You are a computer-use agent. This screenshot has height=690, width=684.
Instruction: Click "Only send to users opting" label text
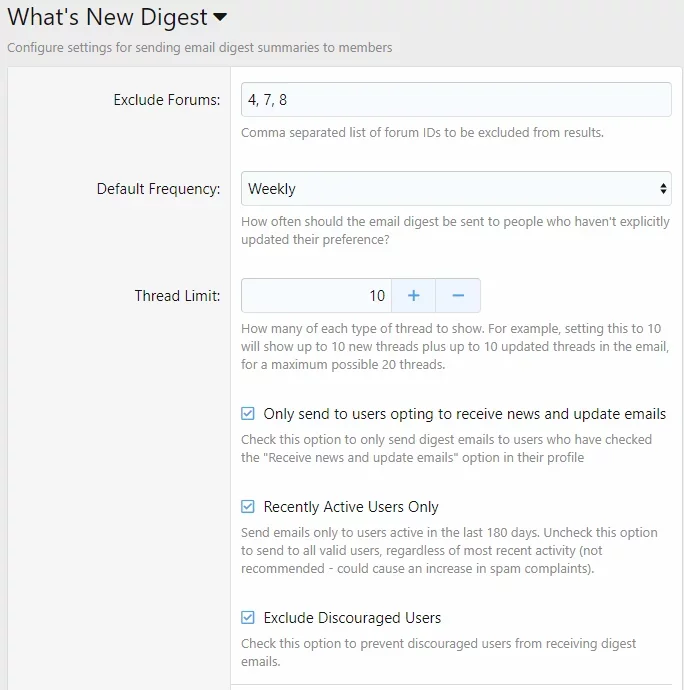(x=464, y=414)
